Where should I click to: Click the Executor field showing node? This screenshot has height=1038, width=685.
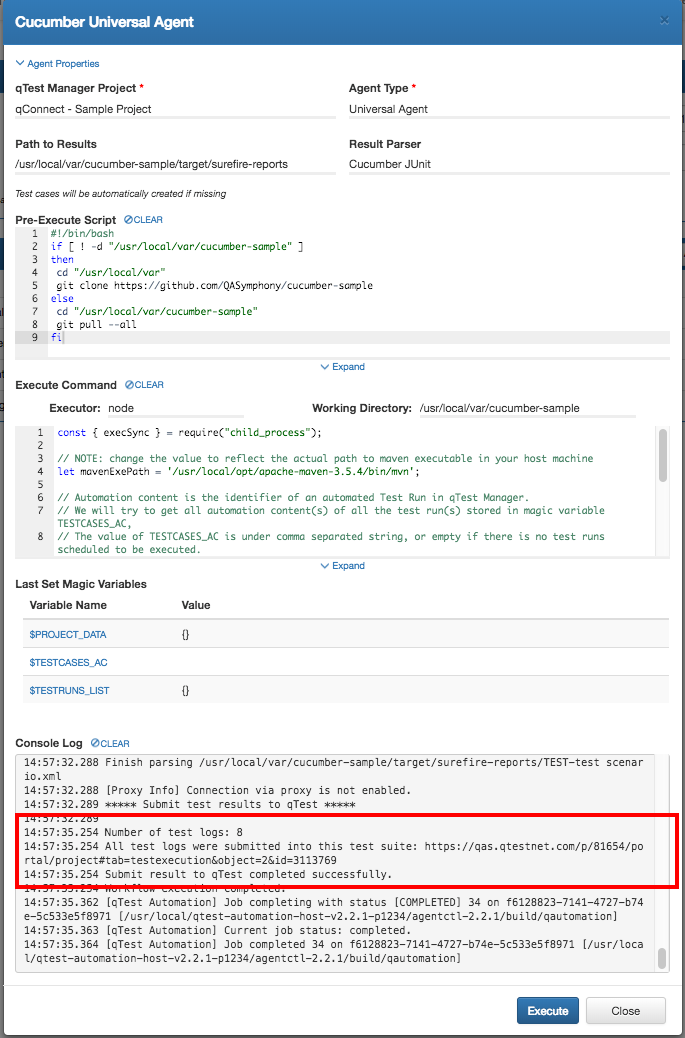[x=175, y=408]
